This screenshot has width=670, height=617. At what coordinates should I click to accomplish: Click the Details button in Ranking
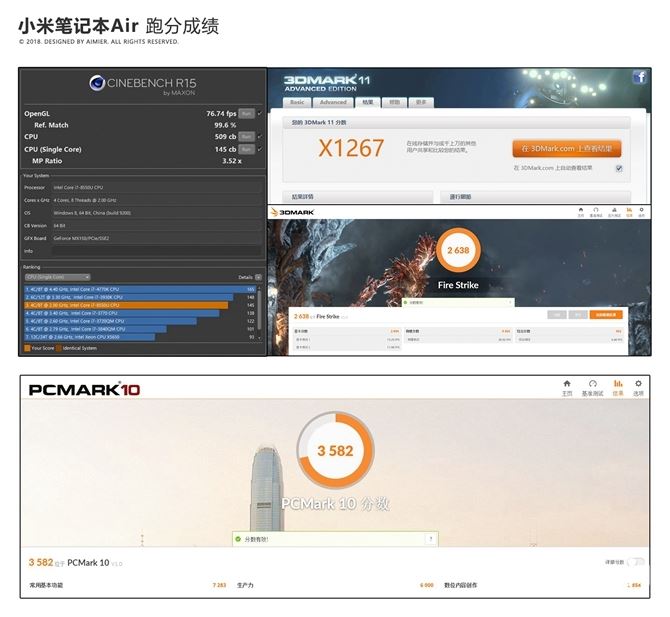tap(258, 277)
